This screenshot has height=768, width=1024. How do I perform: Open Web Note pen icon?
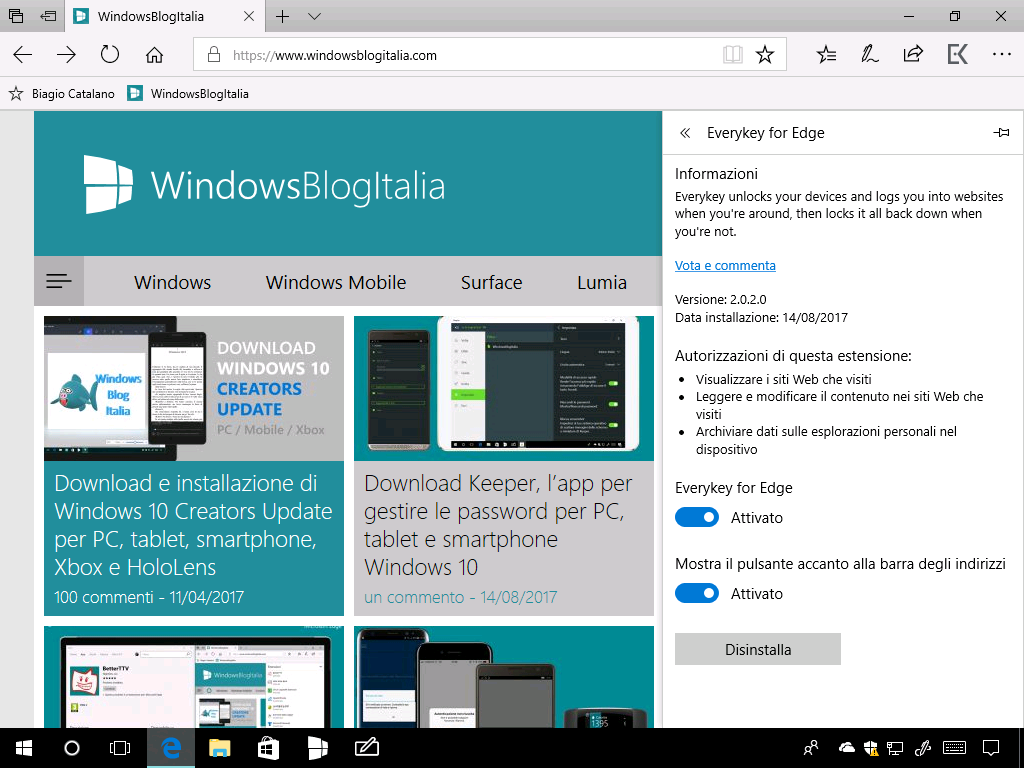pyautogui.click(x=869, y=54)
